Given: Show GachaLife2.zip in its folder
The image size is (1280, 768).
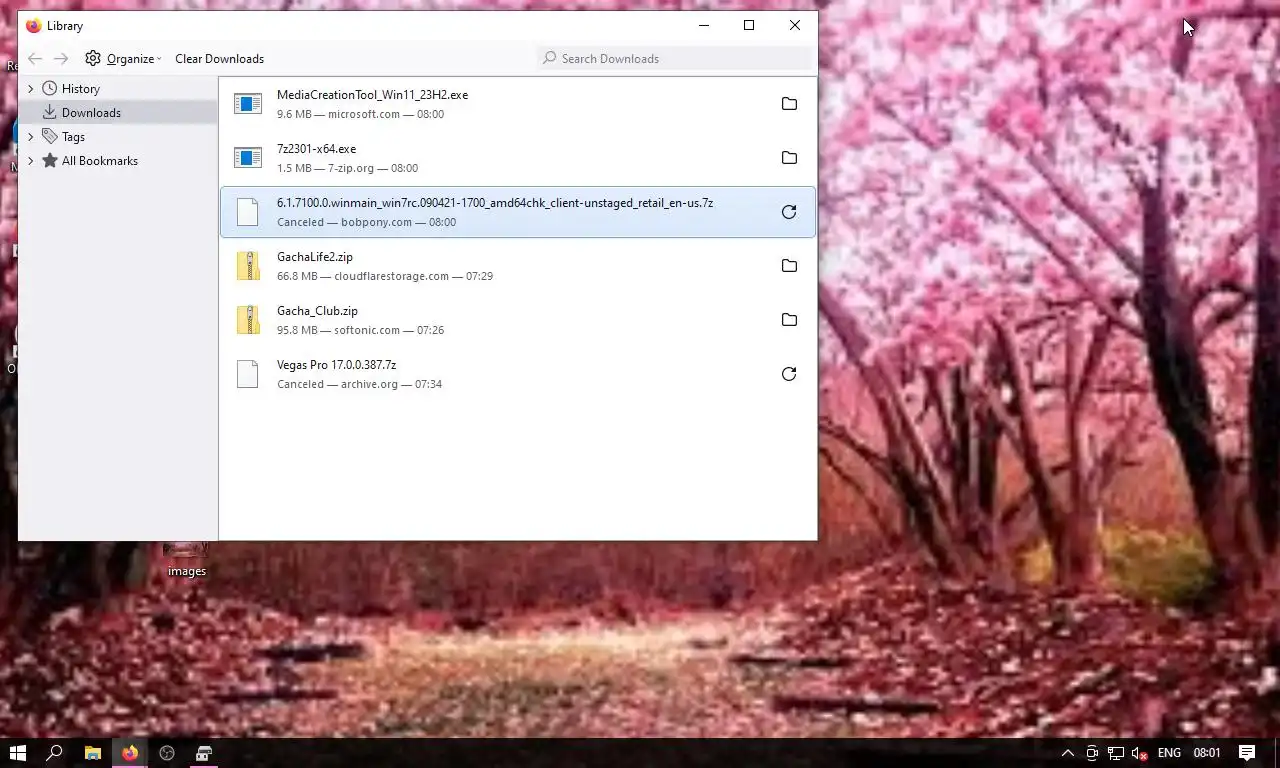Looking at the screenshot, I should 789,266.
